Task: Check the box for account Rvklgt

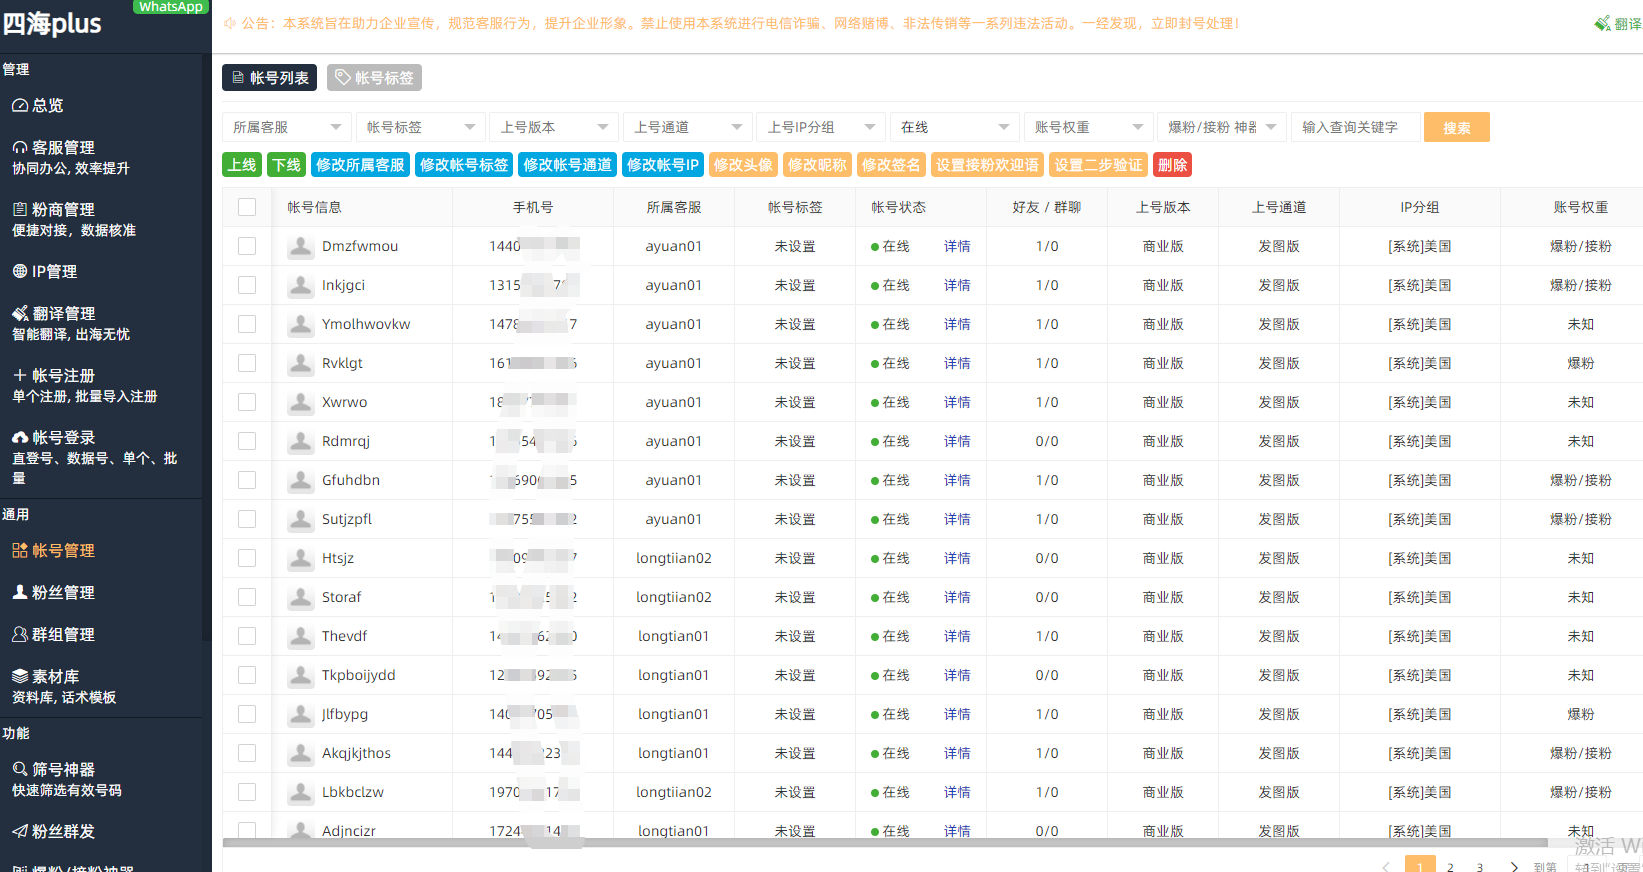Action: click(x=247, y=363)
